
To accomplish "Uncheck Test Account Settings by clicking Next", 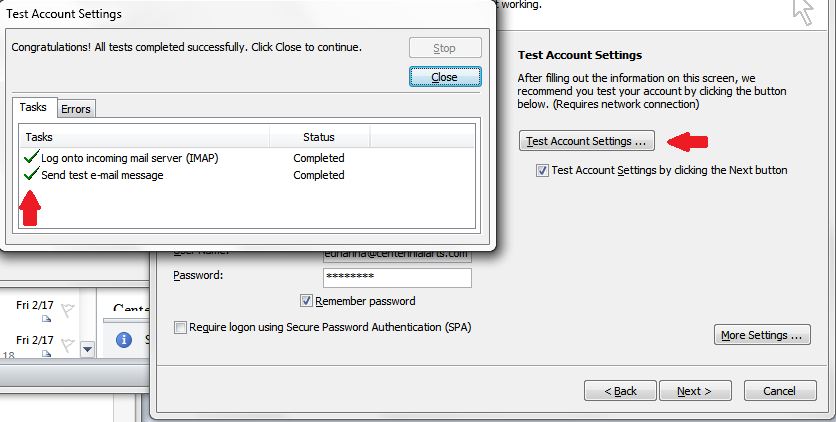I will tap(542, 171).
